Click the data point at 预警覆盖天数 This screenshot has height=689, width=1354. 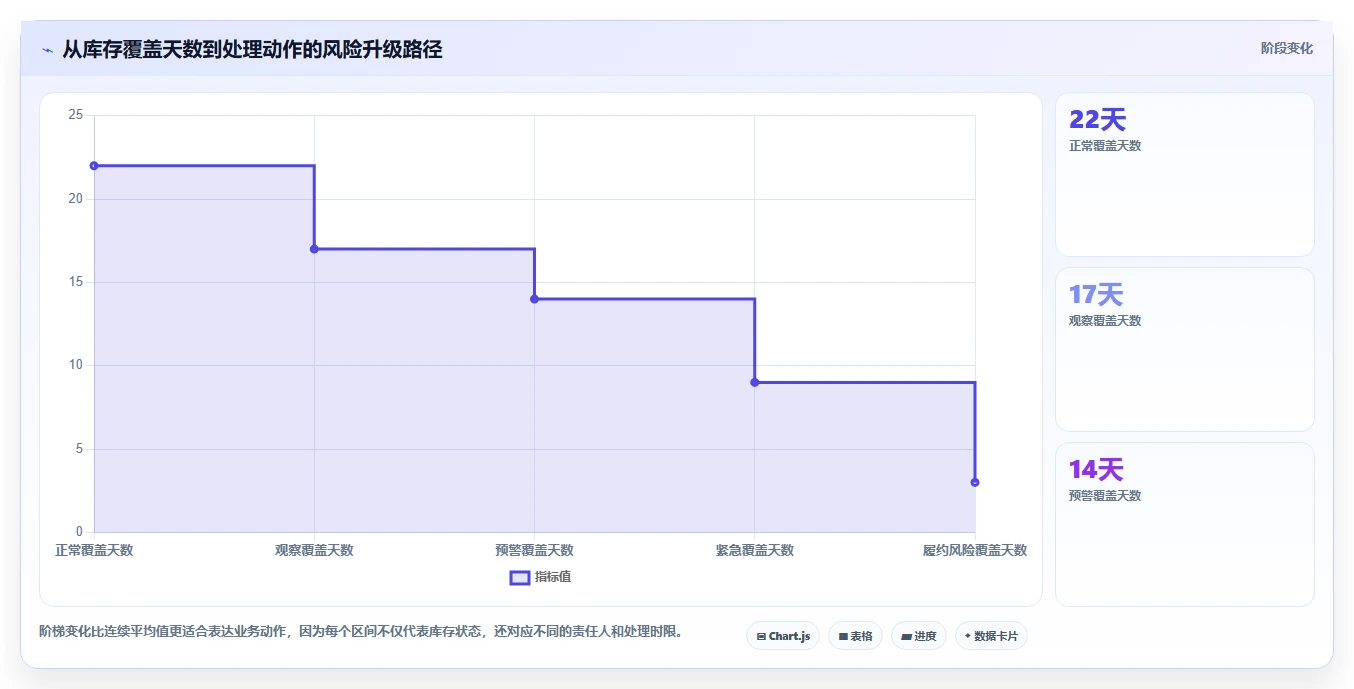[534, 299]
